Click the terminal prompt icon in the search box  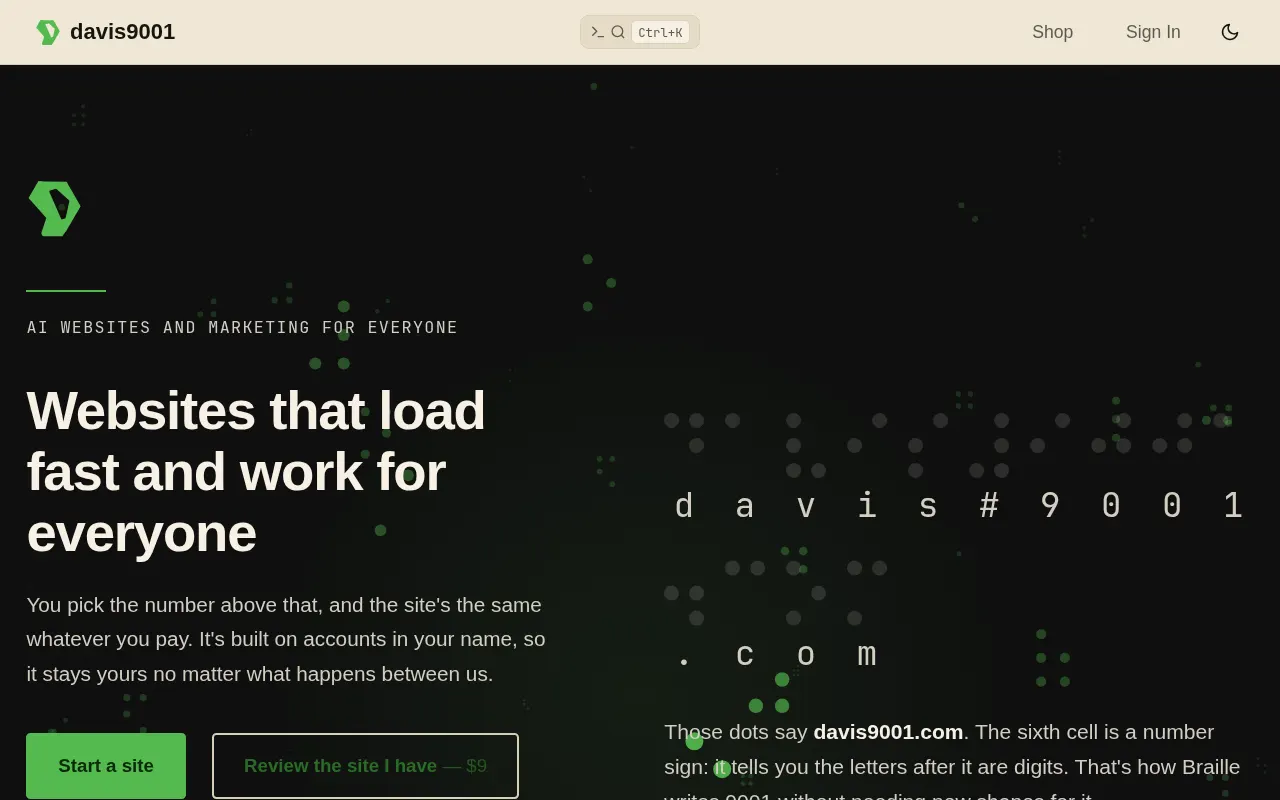coord(597,32)
